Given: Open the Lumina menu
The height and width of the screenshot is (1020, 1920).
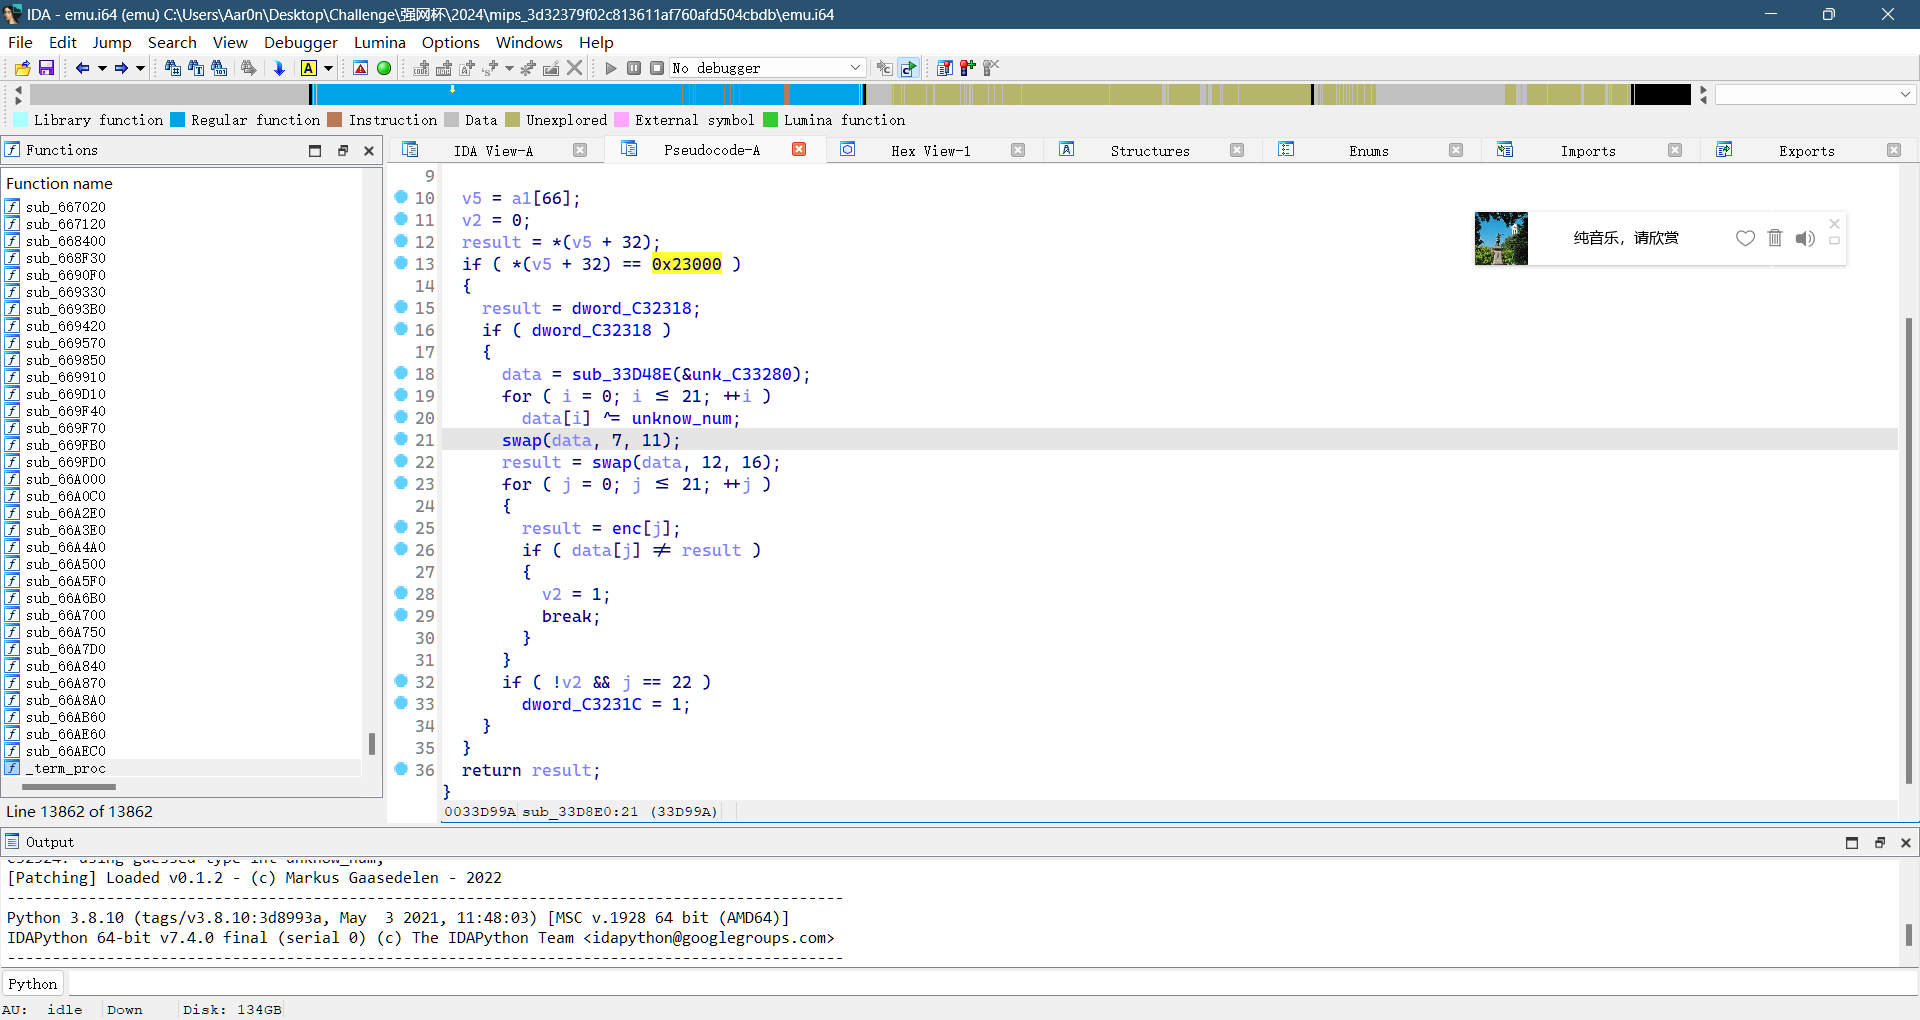Looking at the screenshot, I should pyautogui.click(x=380, y=42).
